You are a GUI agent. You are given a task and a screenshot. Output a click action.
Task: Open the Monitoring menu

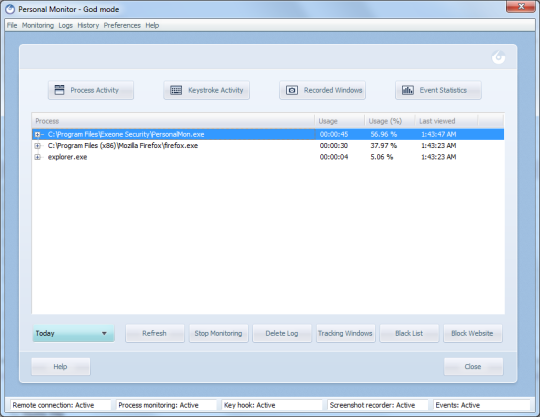pos(38,25)
